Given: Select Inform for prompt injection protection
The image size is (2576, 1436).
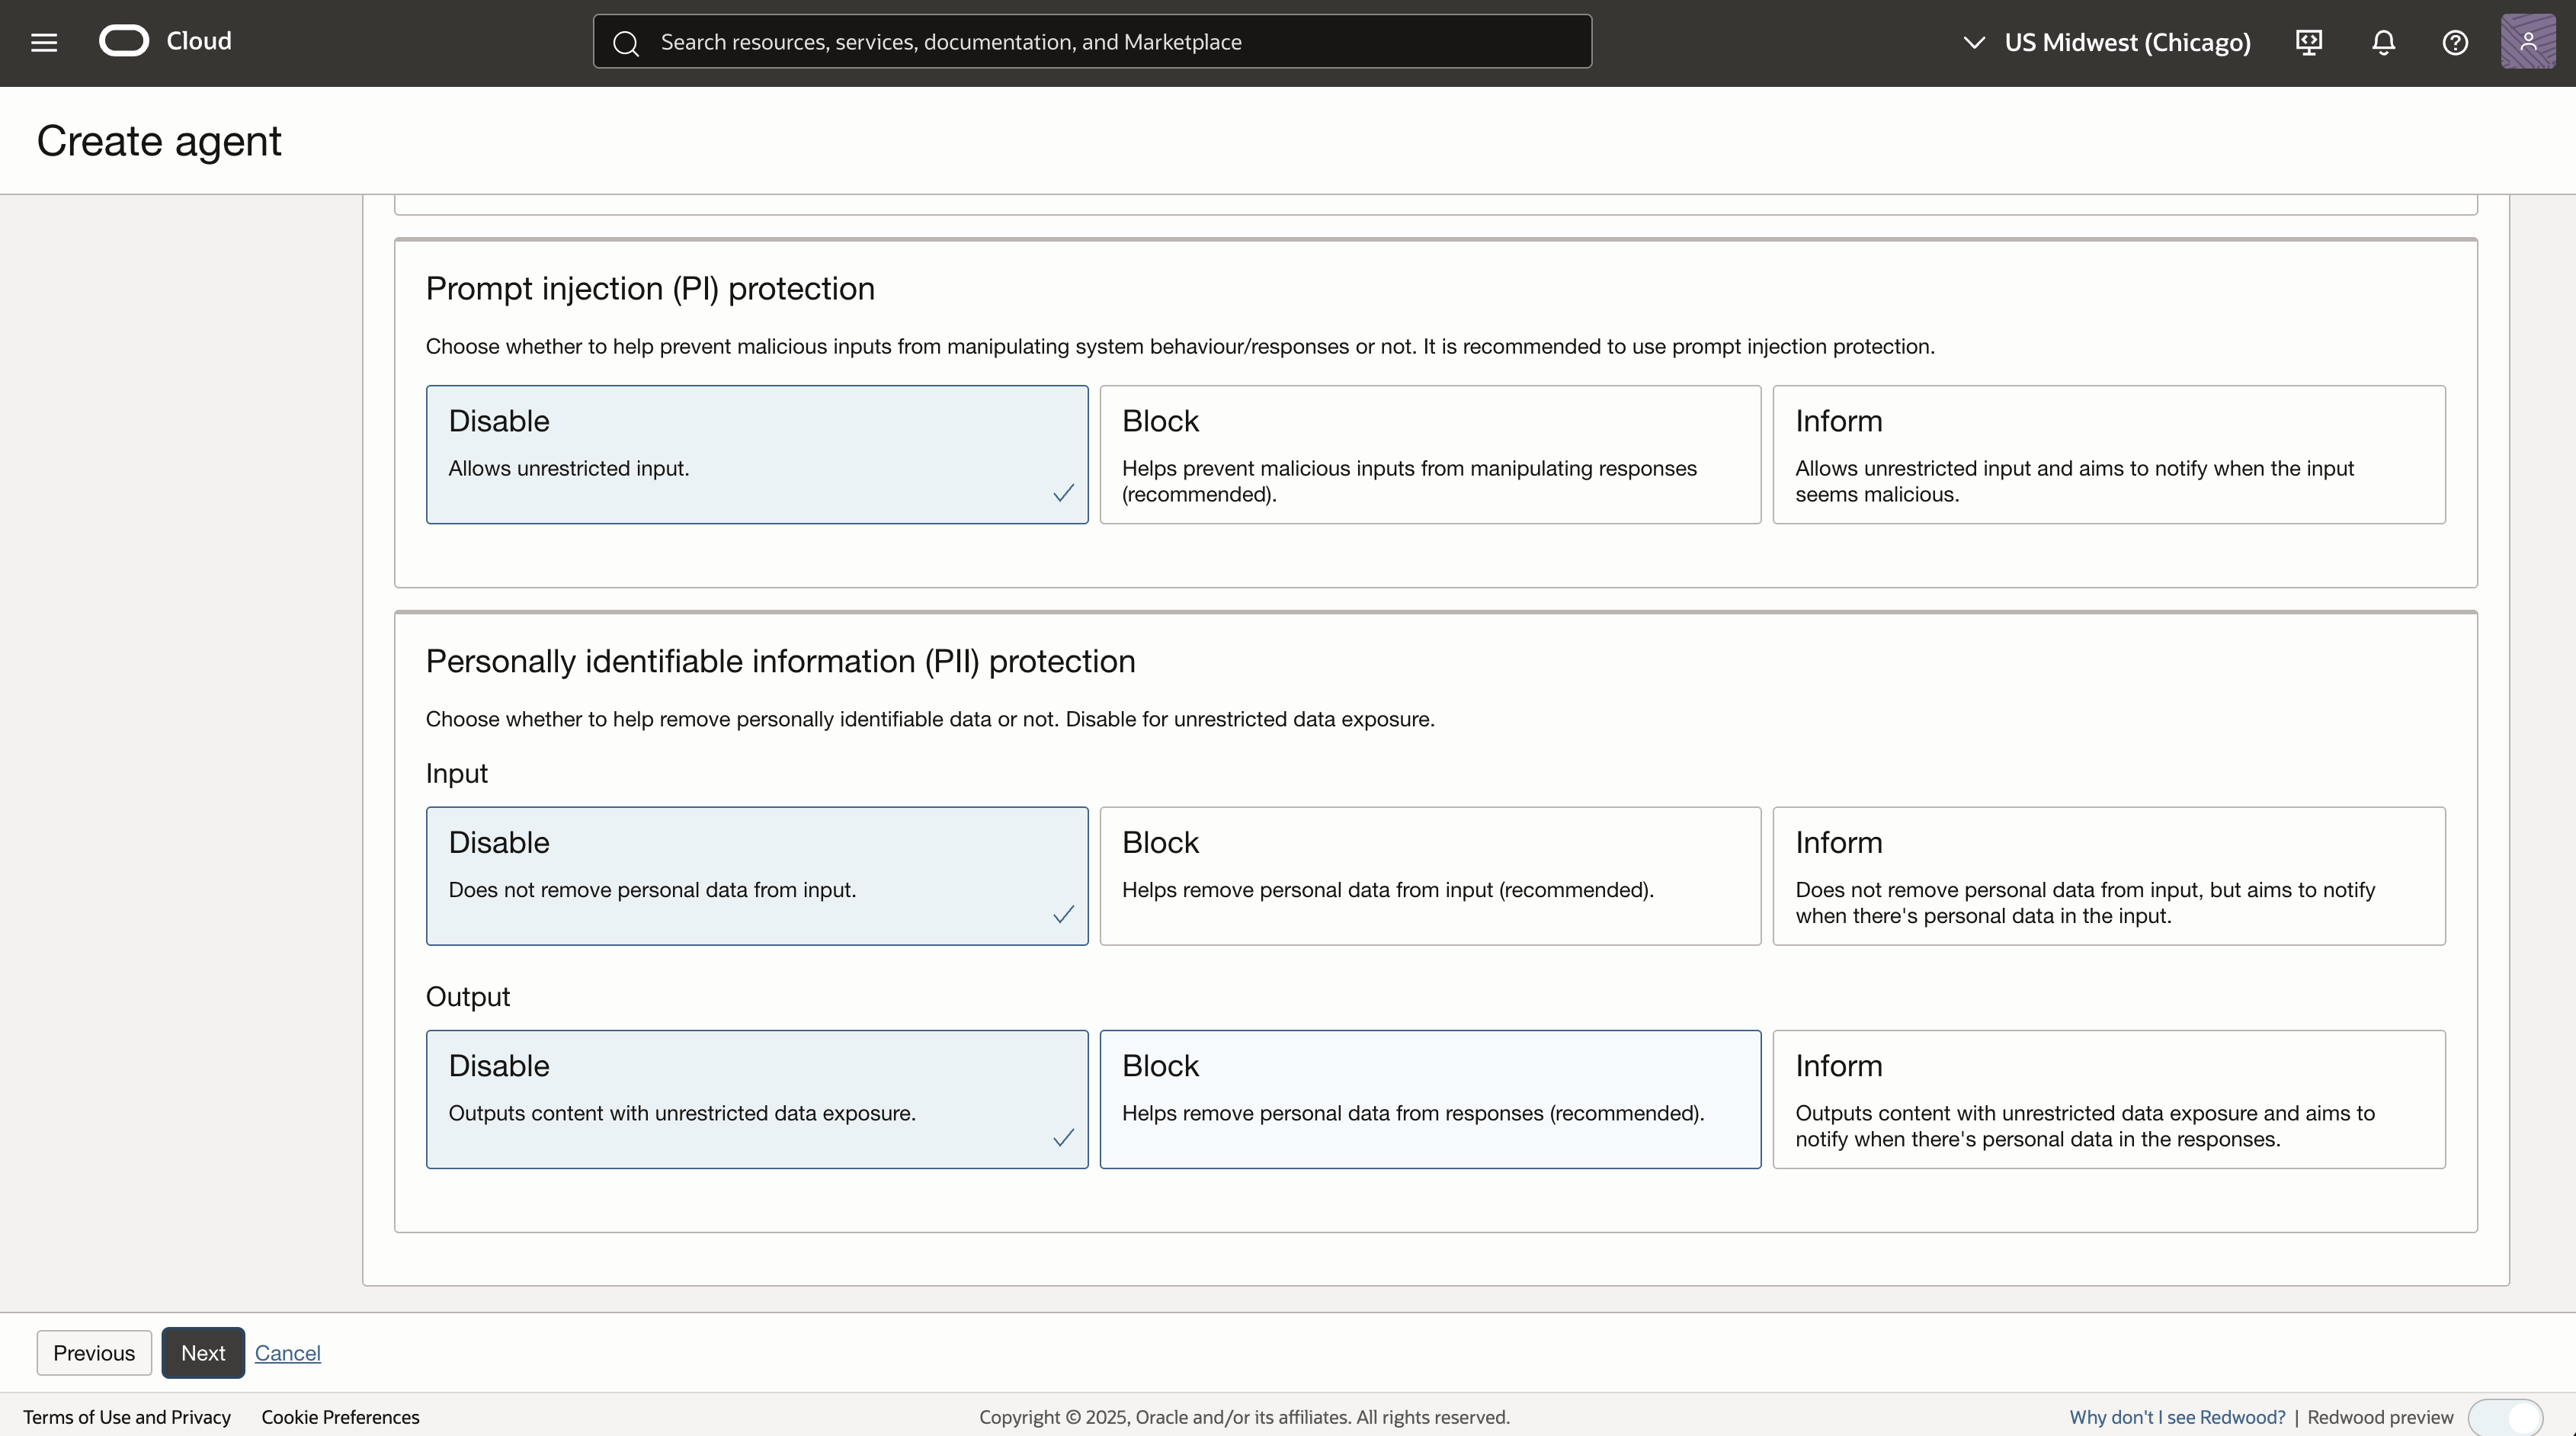Looking at the screenshot, I should [x=2108, y=454].
